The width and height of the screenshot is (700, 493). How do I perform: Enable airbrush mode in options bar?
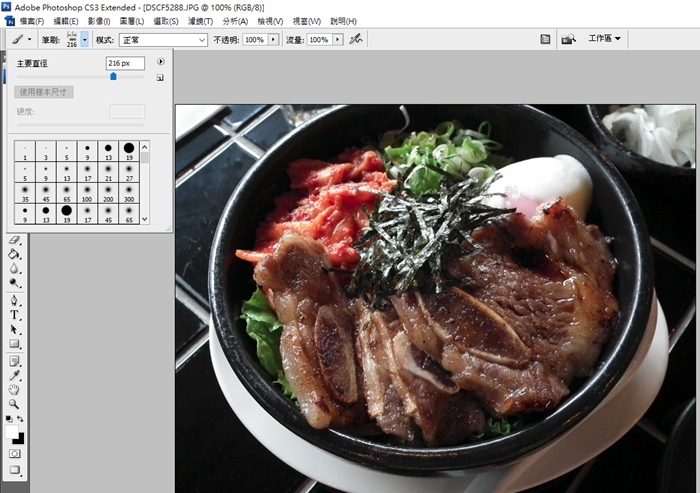tap(355, 39)
